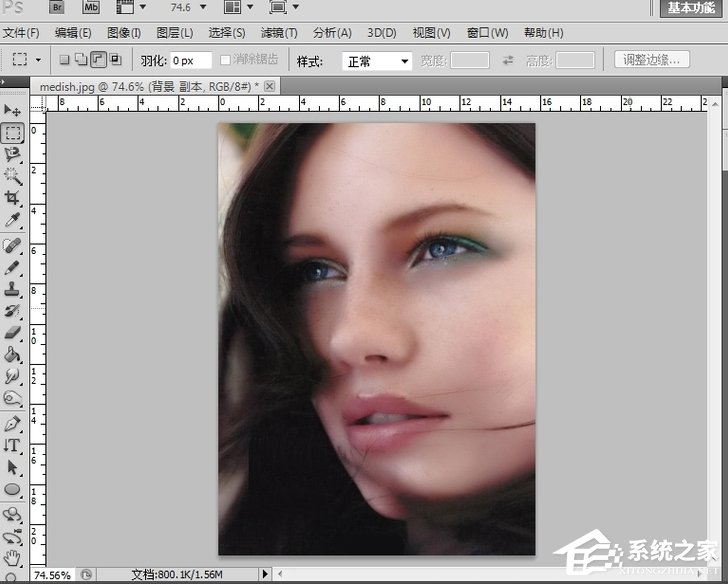Select the Dodge tool
Viewport: 728px width, 584px height.
click(12, 398)
